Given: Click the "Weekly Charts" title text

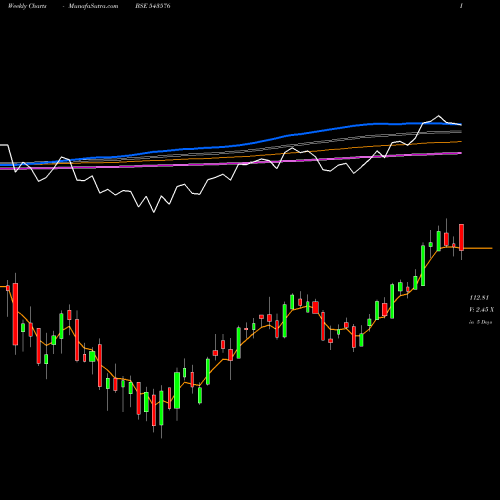Looking at the screenshot, I should (x=27, y=6).
